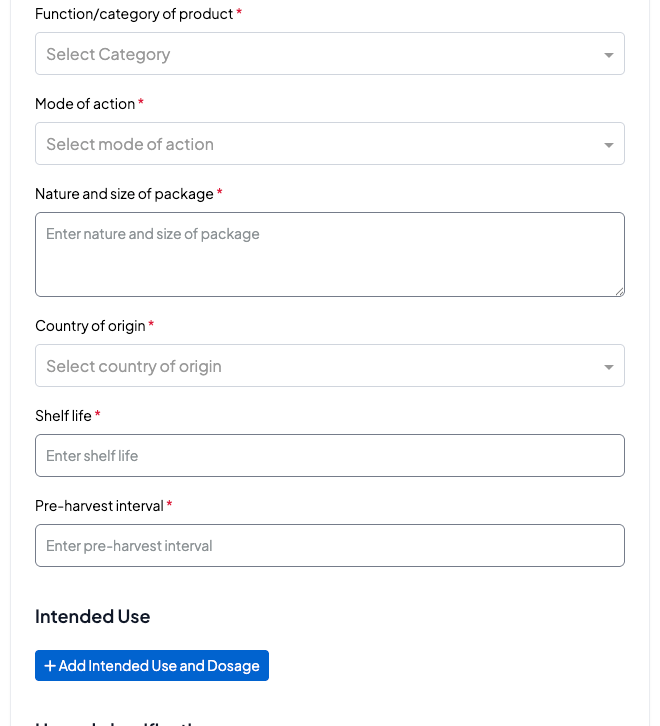The image size is (660, 726).
Task: Click the Nature and size of package label
Action: click(x=124, y=194)
